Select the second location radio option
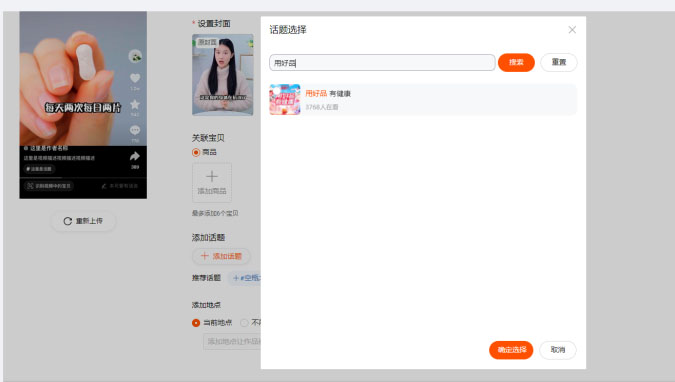 (244, 323)
